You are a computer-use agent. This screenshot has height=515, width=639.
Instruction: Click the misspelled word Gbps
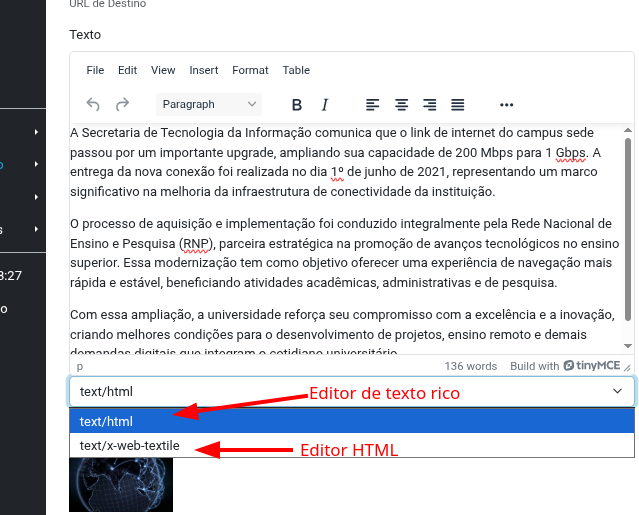(x=571, y=153)
